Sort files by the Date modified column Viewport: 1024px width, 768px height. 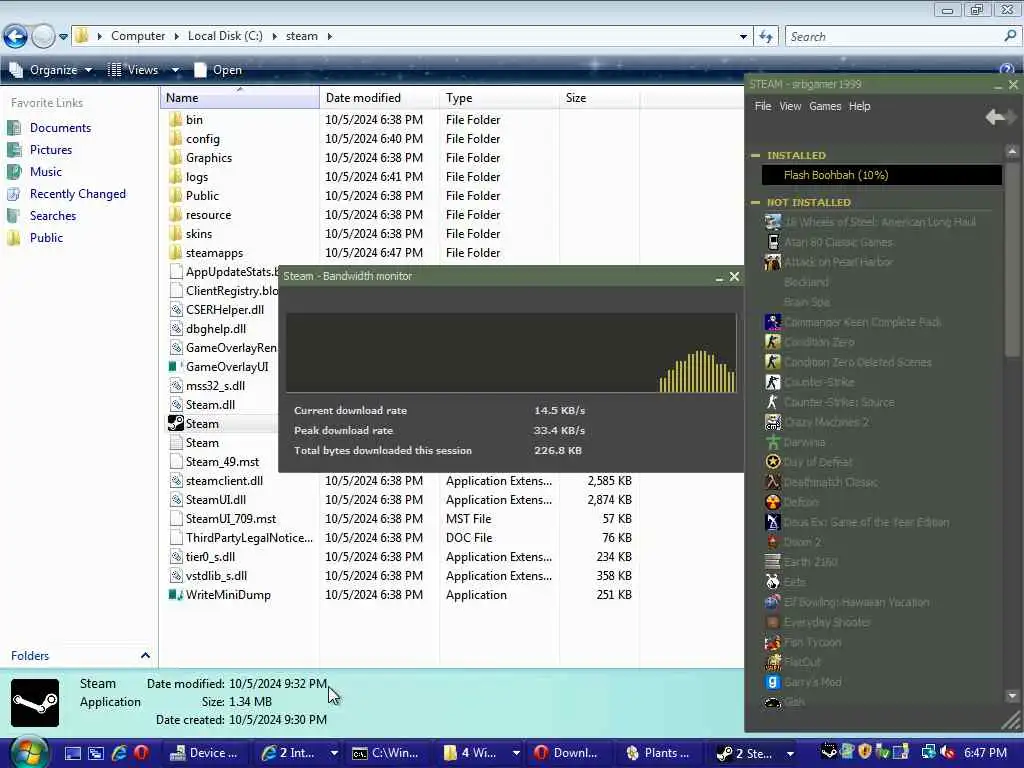pos(379,98)
